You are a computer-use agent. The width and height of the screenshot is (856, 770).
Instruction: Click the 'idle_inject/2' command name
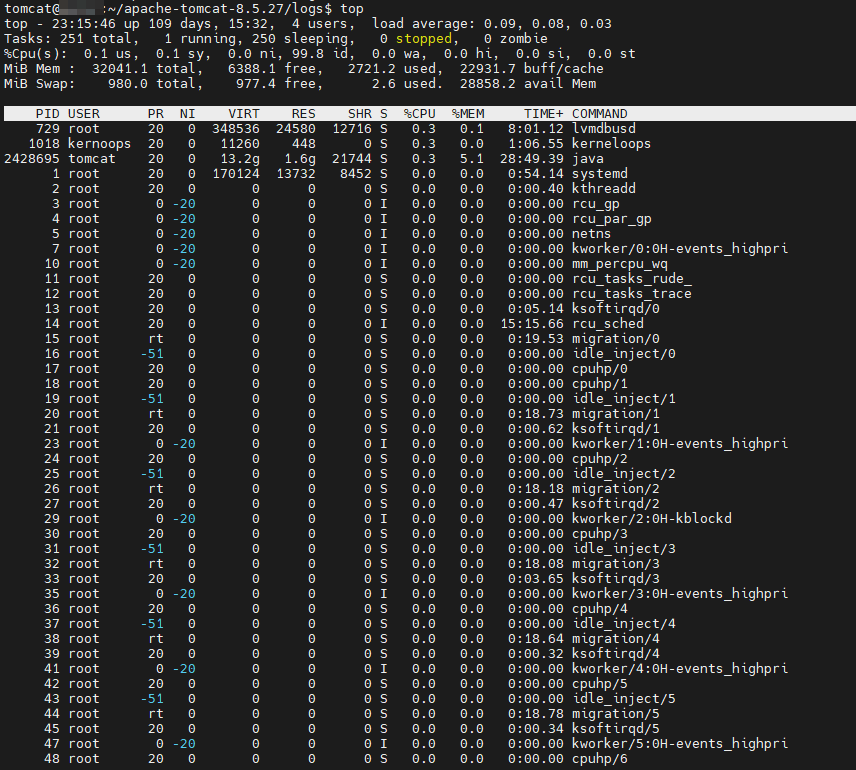(x=623, y=474)
